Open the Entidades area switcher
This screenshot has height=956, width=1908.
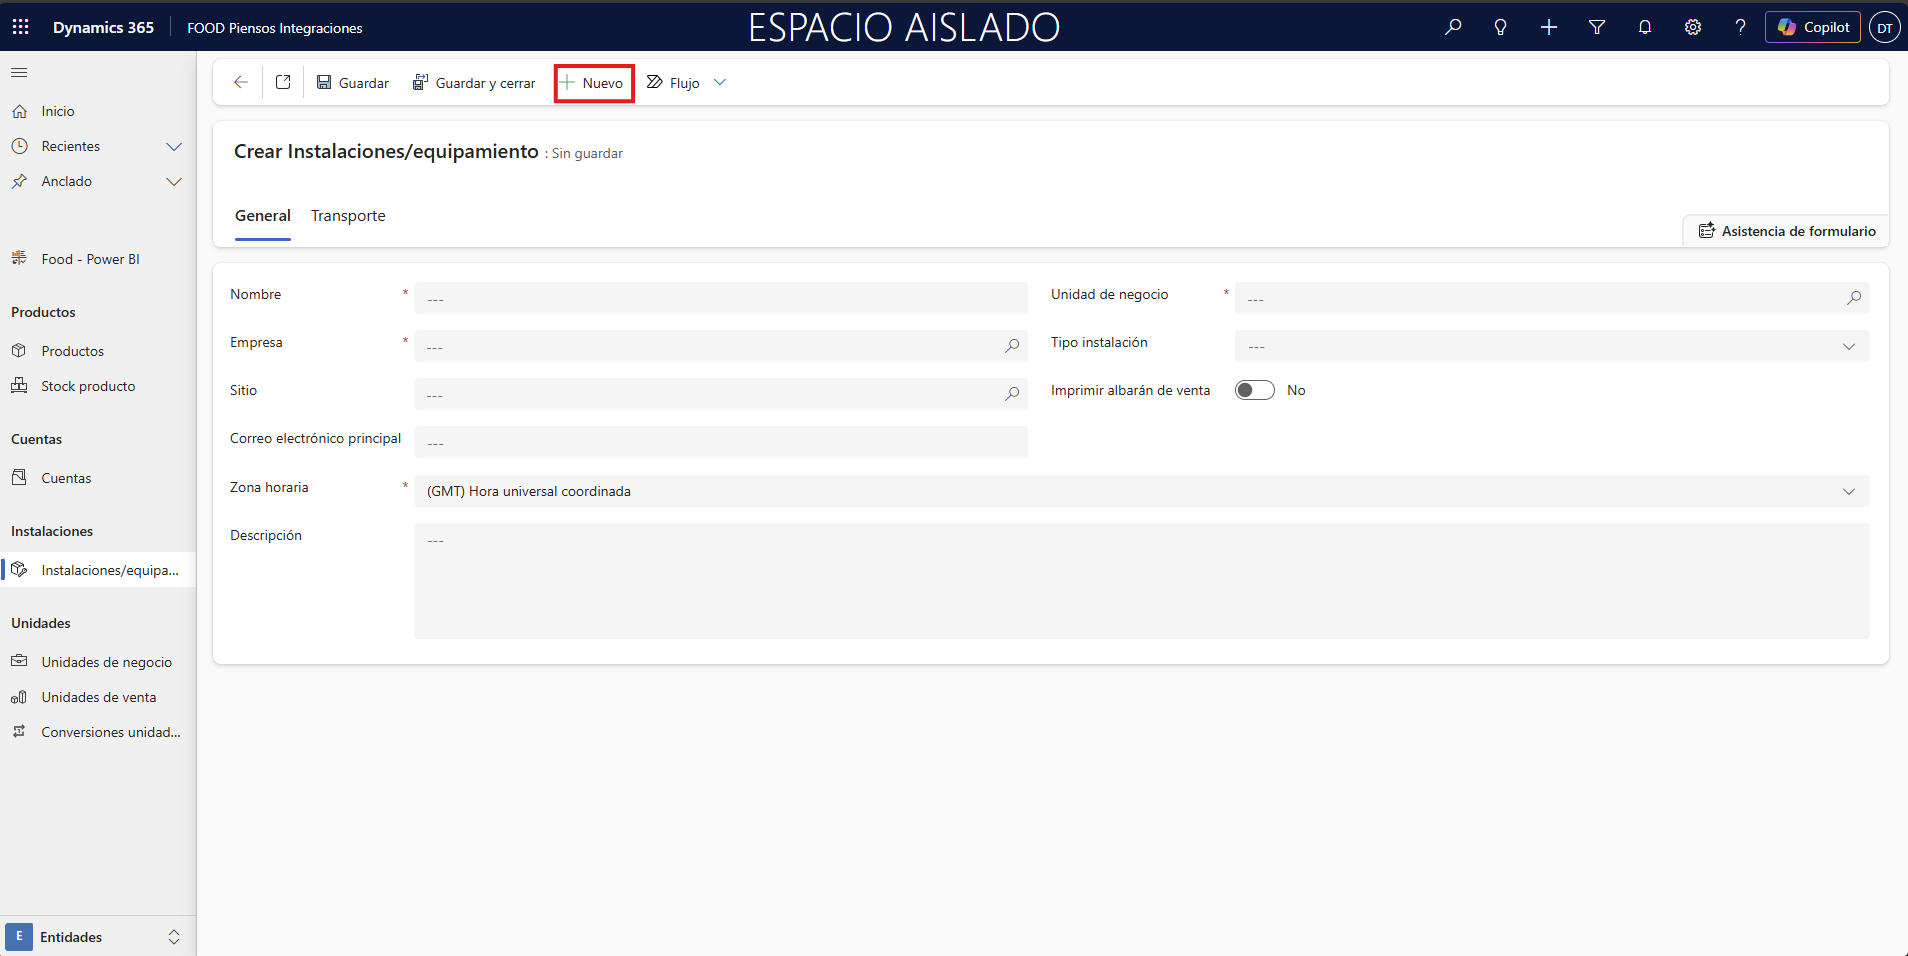point(97,937)
